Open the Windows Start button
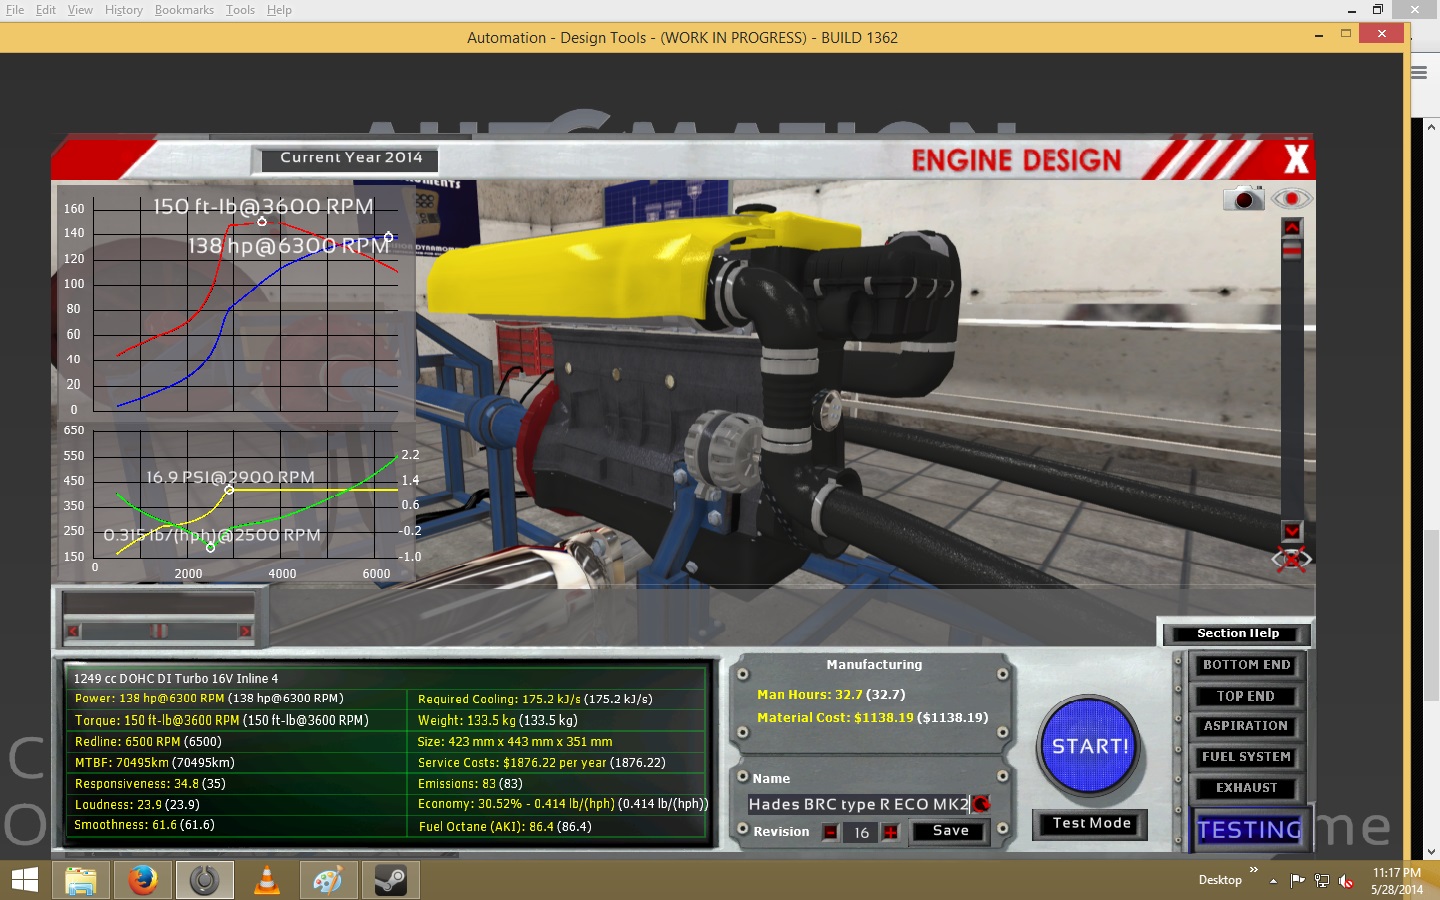 pos(24,880)
